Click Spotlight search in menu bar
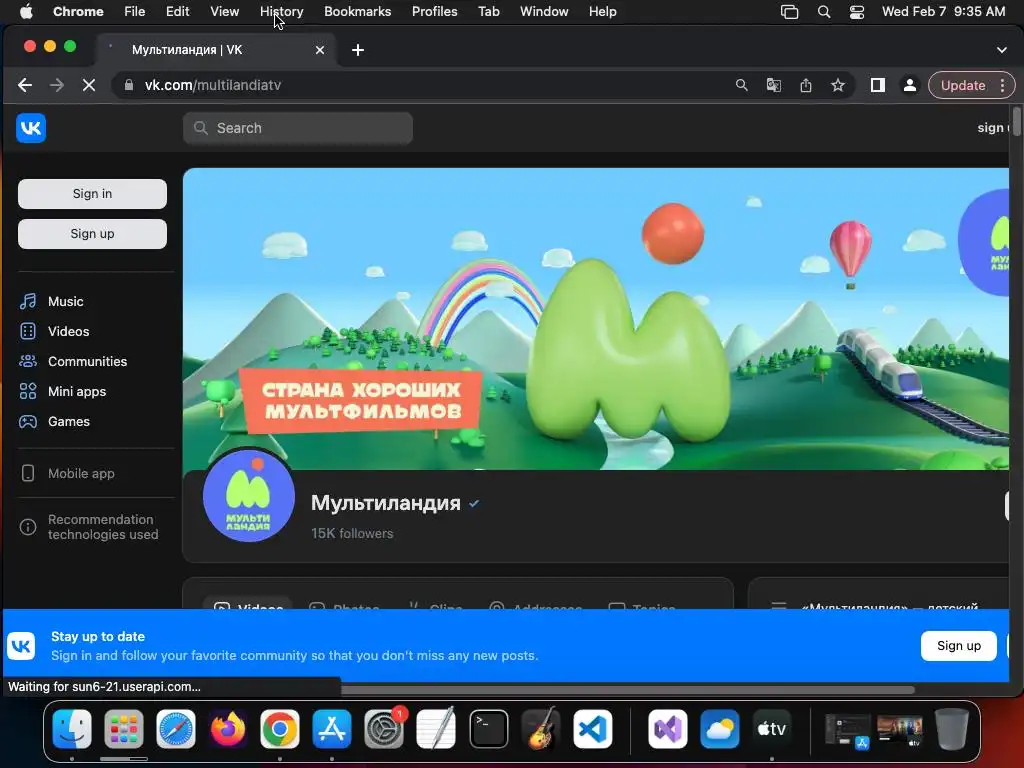 coord(824,11)
